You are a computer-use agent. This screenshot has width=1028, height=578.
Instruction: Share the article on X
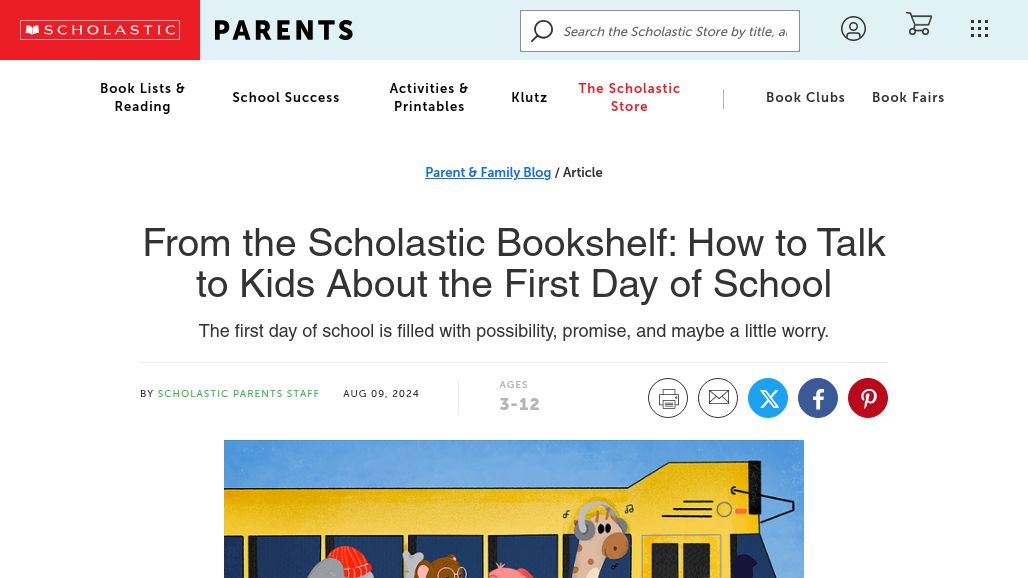768,398
